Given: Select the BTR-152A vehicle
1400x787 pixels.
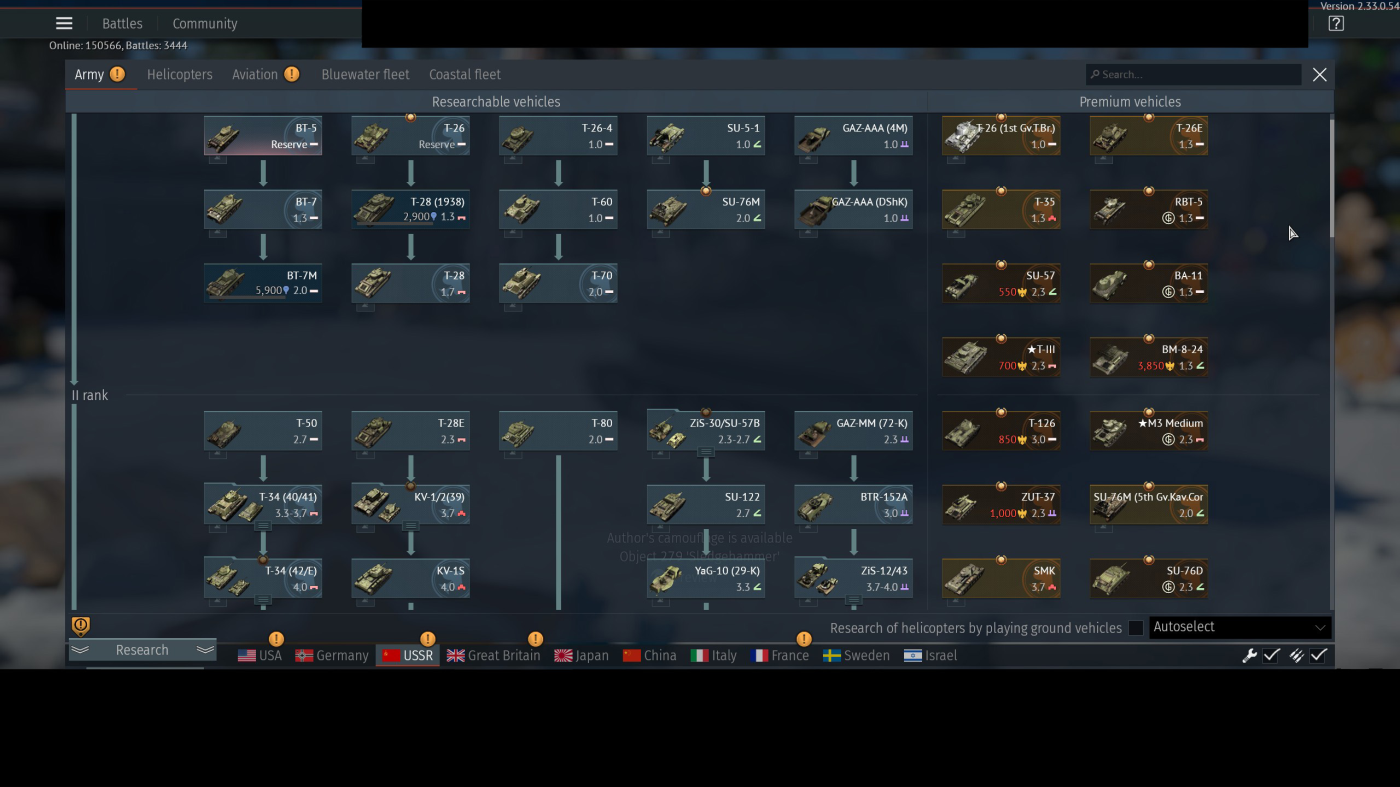Looking at the screenshot, I should coord(854,506).
